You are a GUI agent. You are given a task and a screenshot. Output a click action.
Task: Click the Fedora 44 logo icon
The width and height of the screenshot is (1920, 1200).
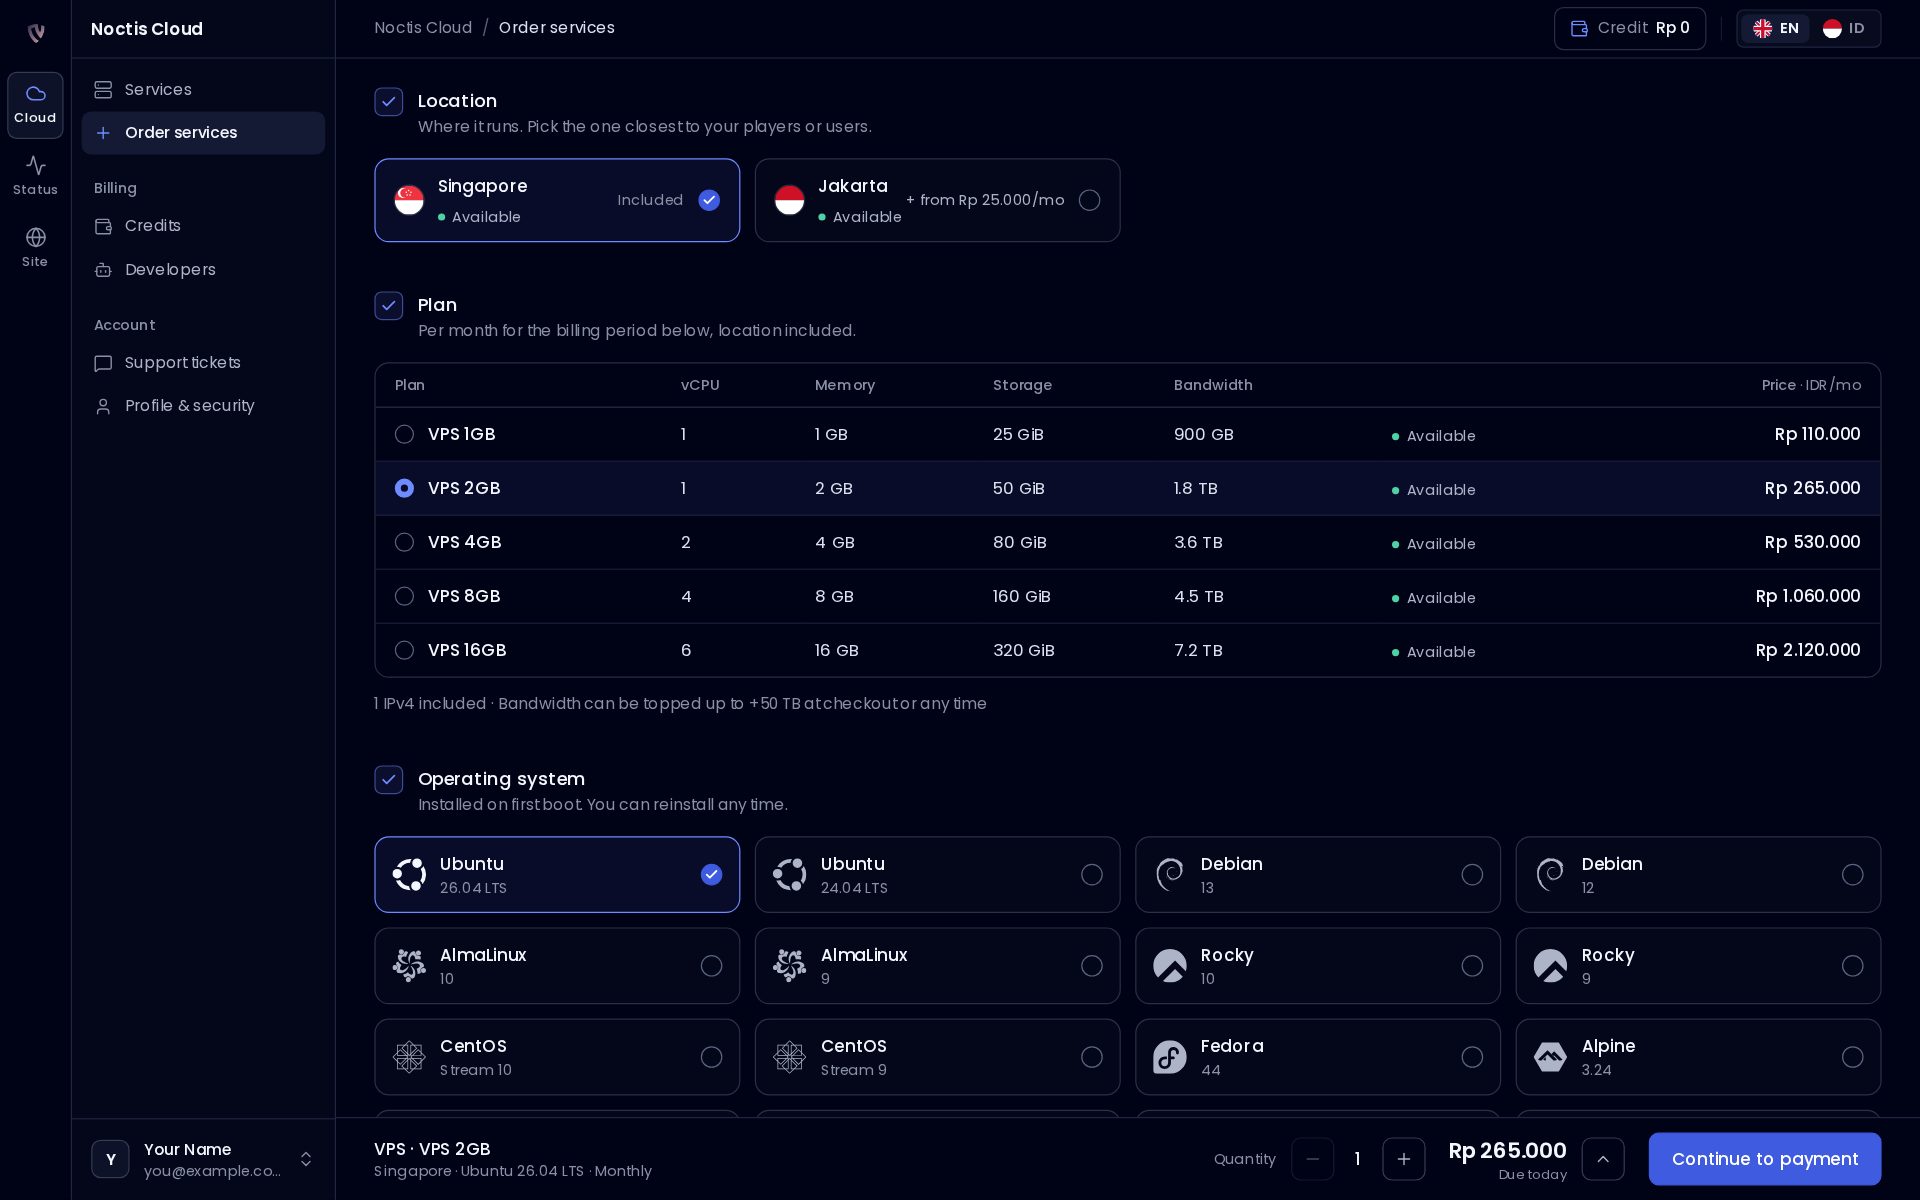(x=1169, y=1056)
